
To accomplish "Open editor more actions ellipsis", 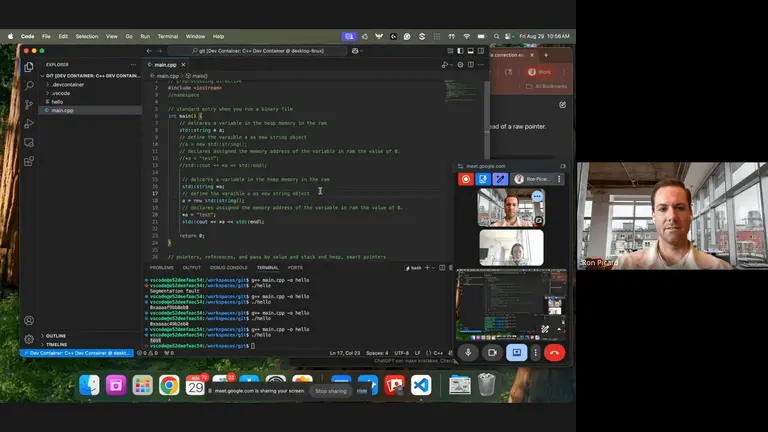I will 481,65.
